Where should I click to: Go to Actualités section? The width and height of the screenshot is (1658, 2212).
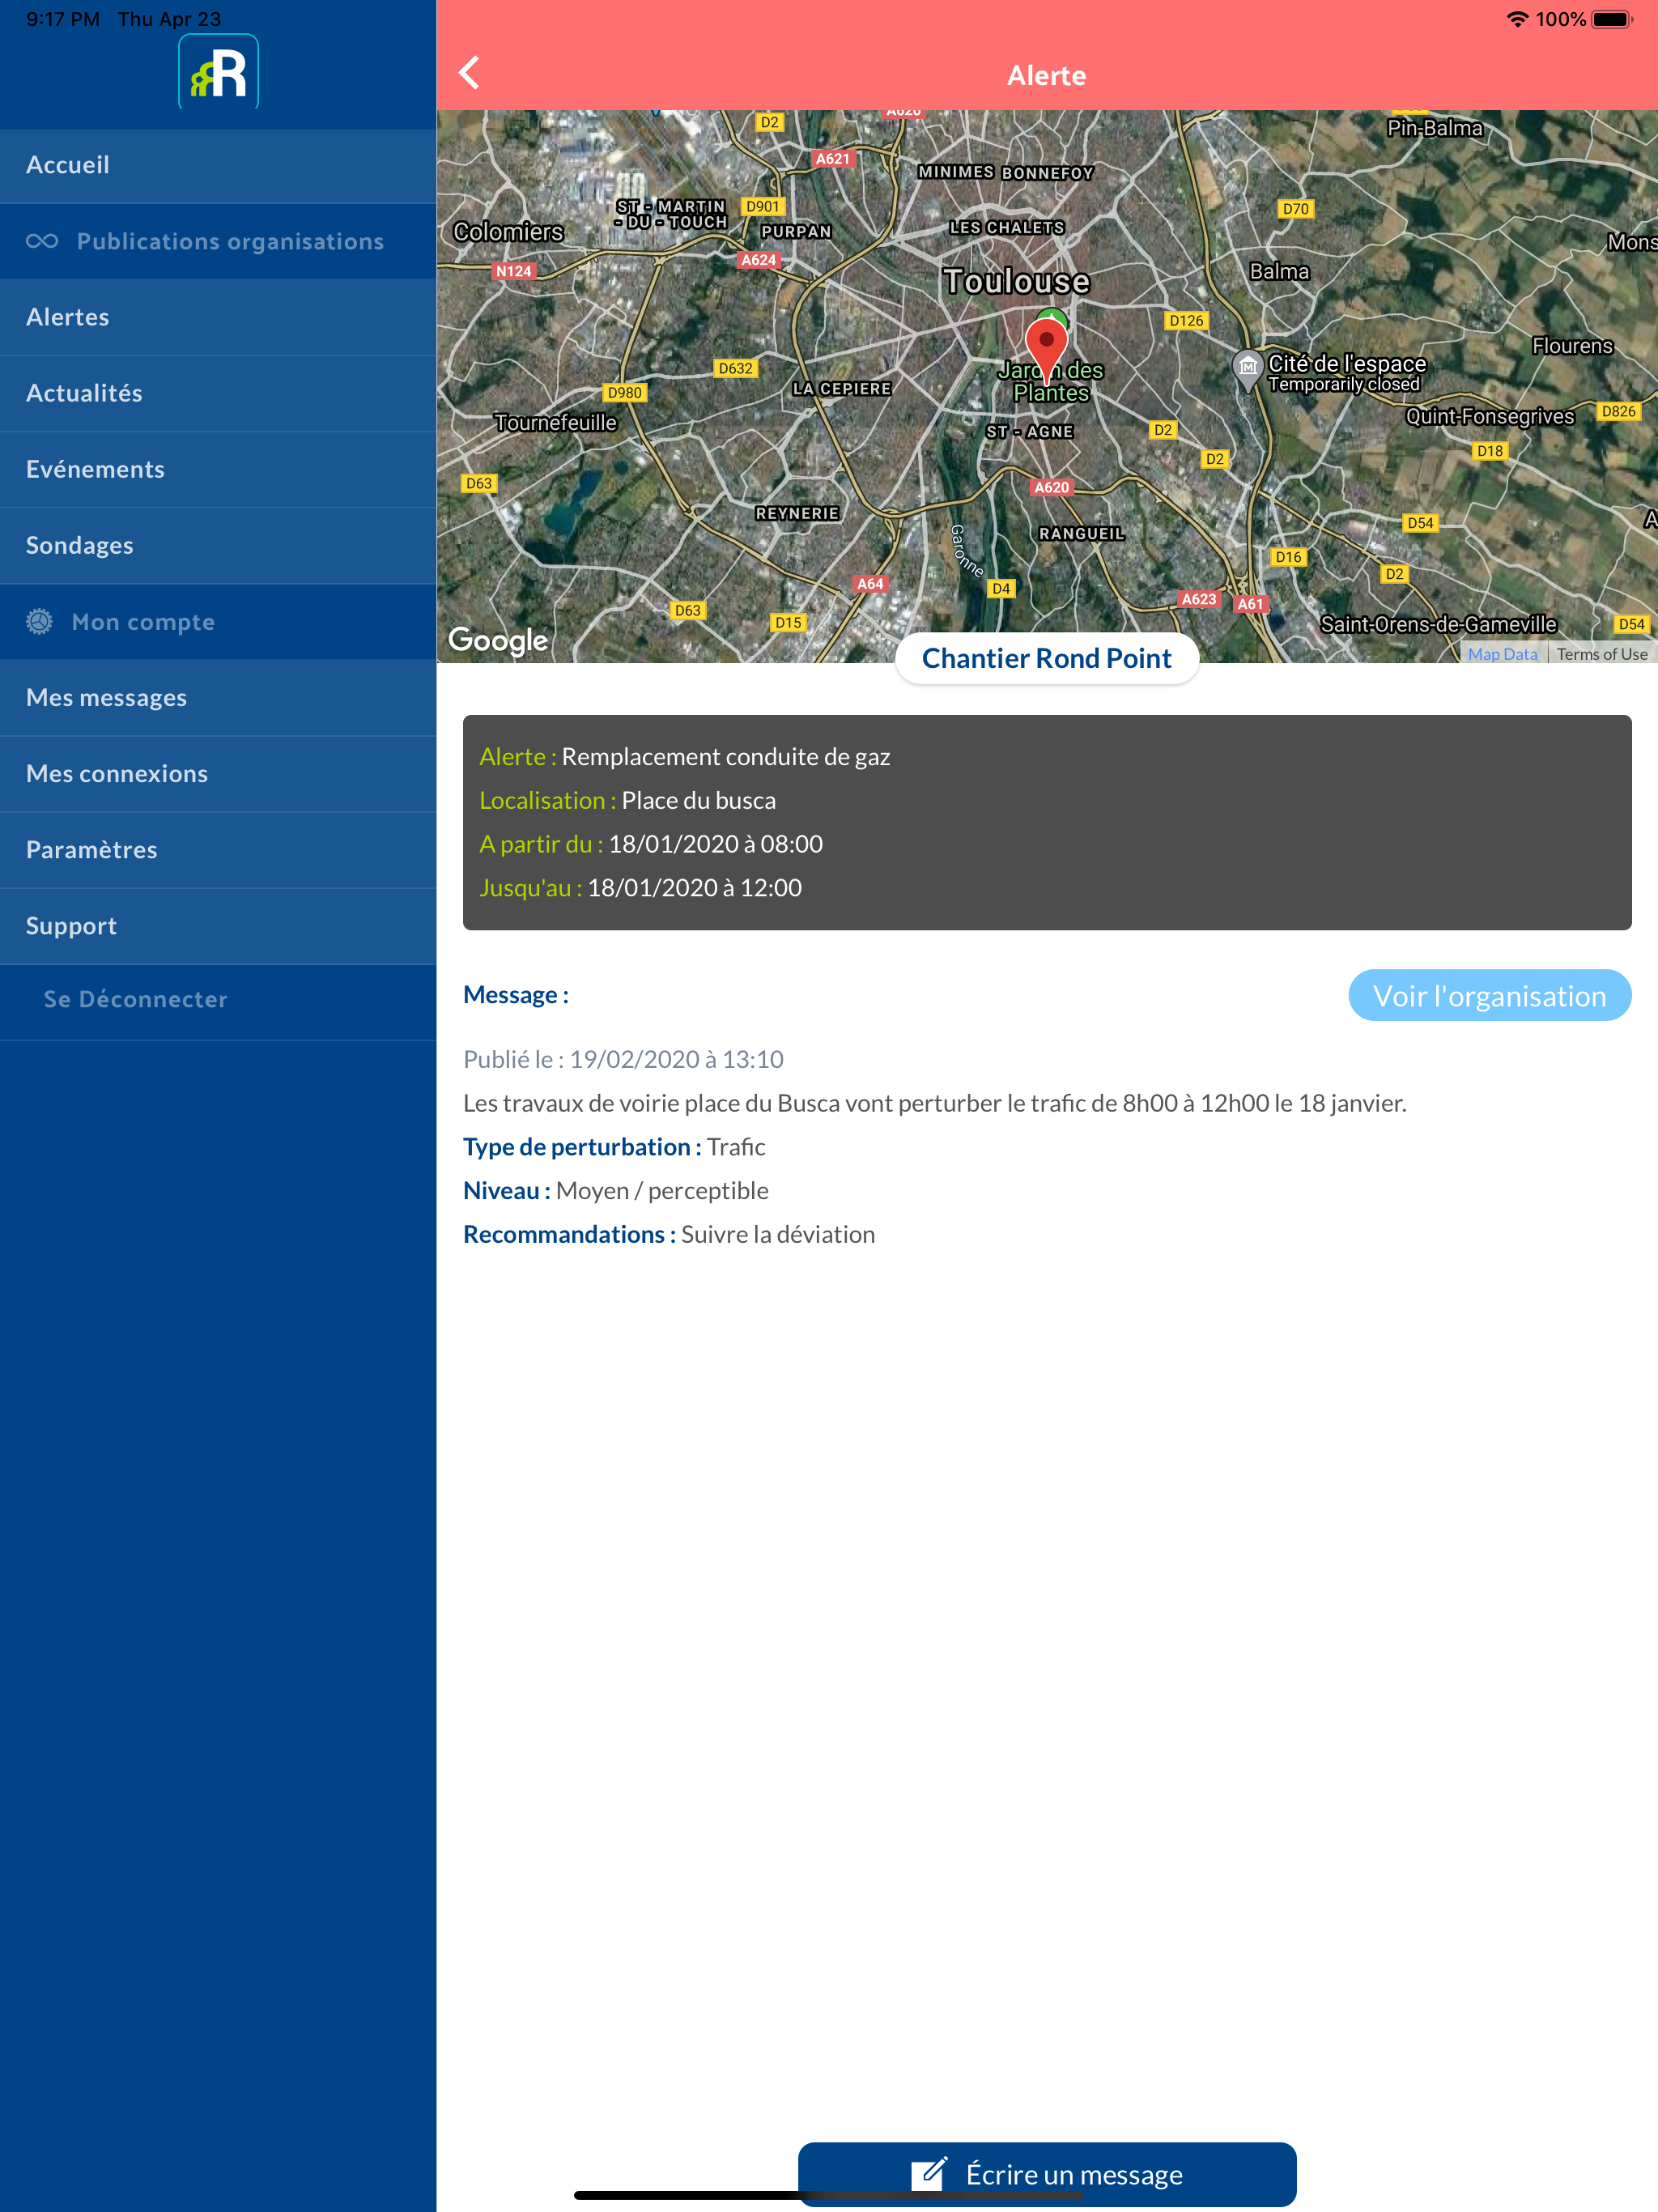coord(218,393)
